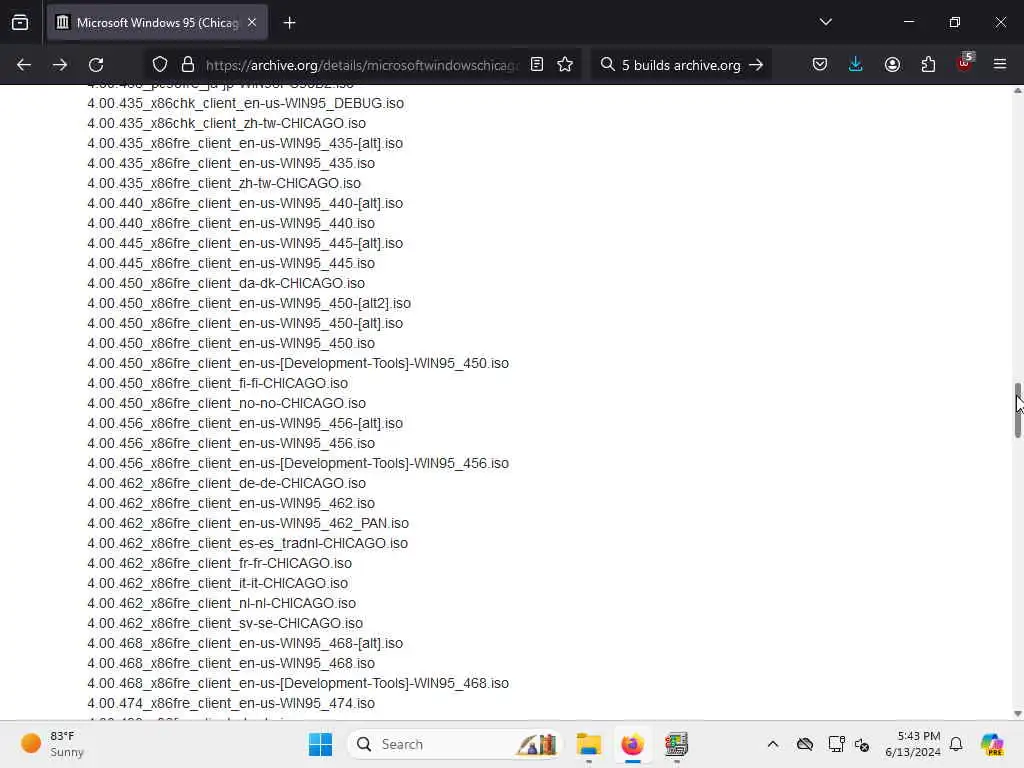Close the Microsoft Windows 95 tab

click(x=252, y=23)
